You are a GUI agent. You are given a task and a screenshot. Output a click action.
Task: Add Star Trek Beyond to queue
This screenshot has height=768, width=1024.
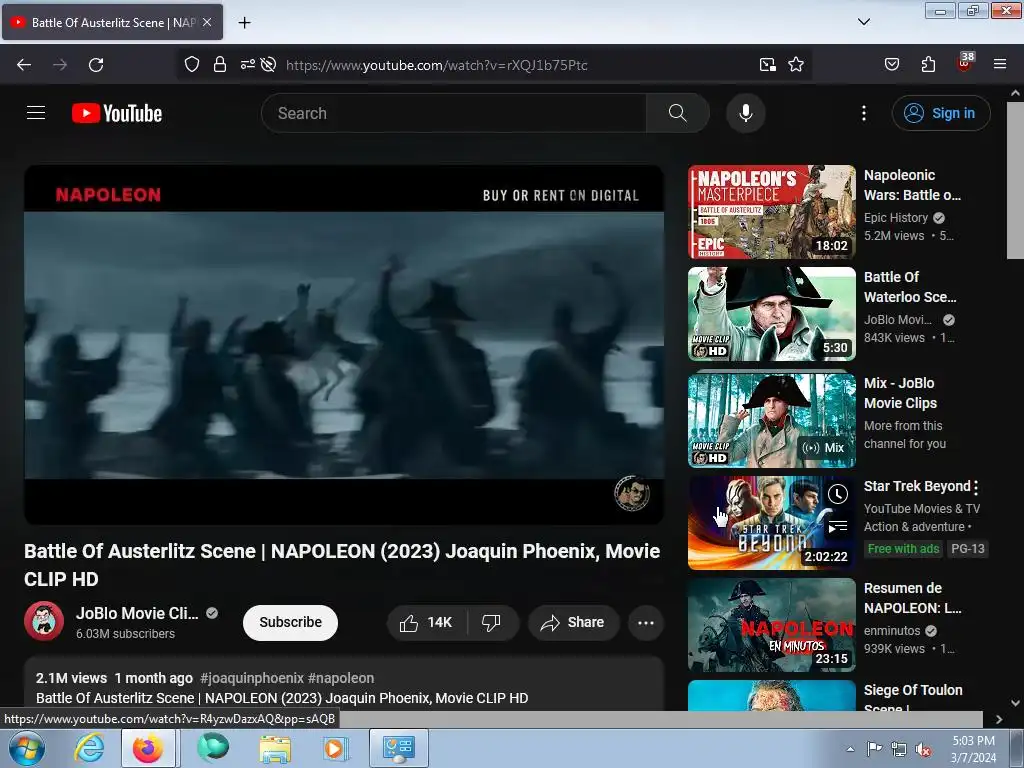(x=838, y=526)
